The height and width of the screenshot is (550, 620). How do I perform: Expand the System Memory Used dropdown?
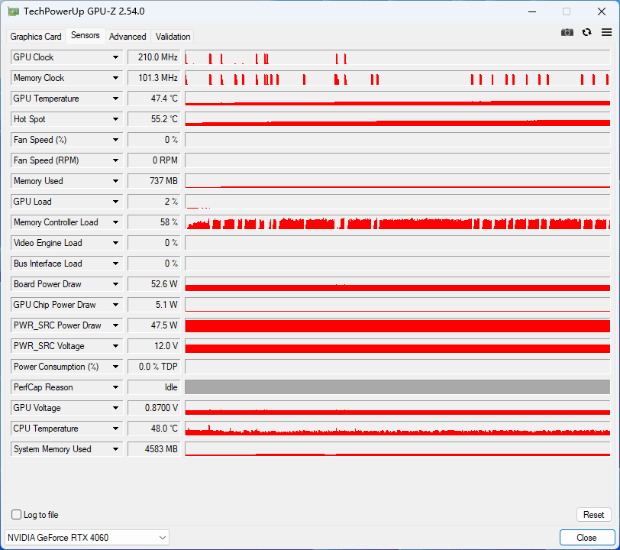115,449
